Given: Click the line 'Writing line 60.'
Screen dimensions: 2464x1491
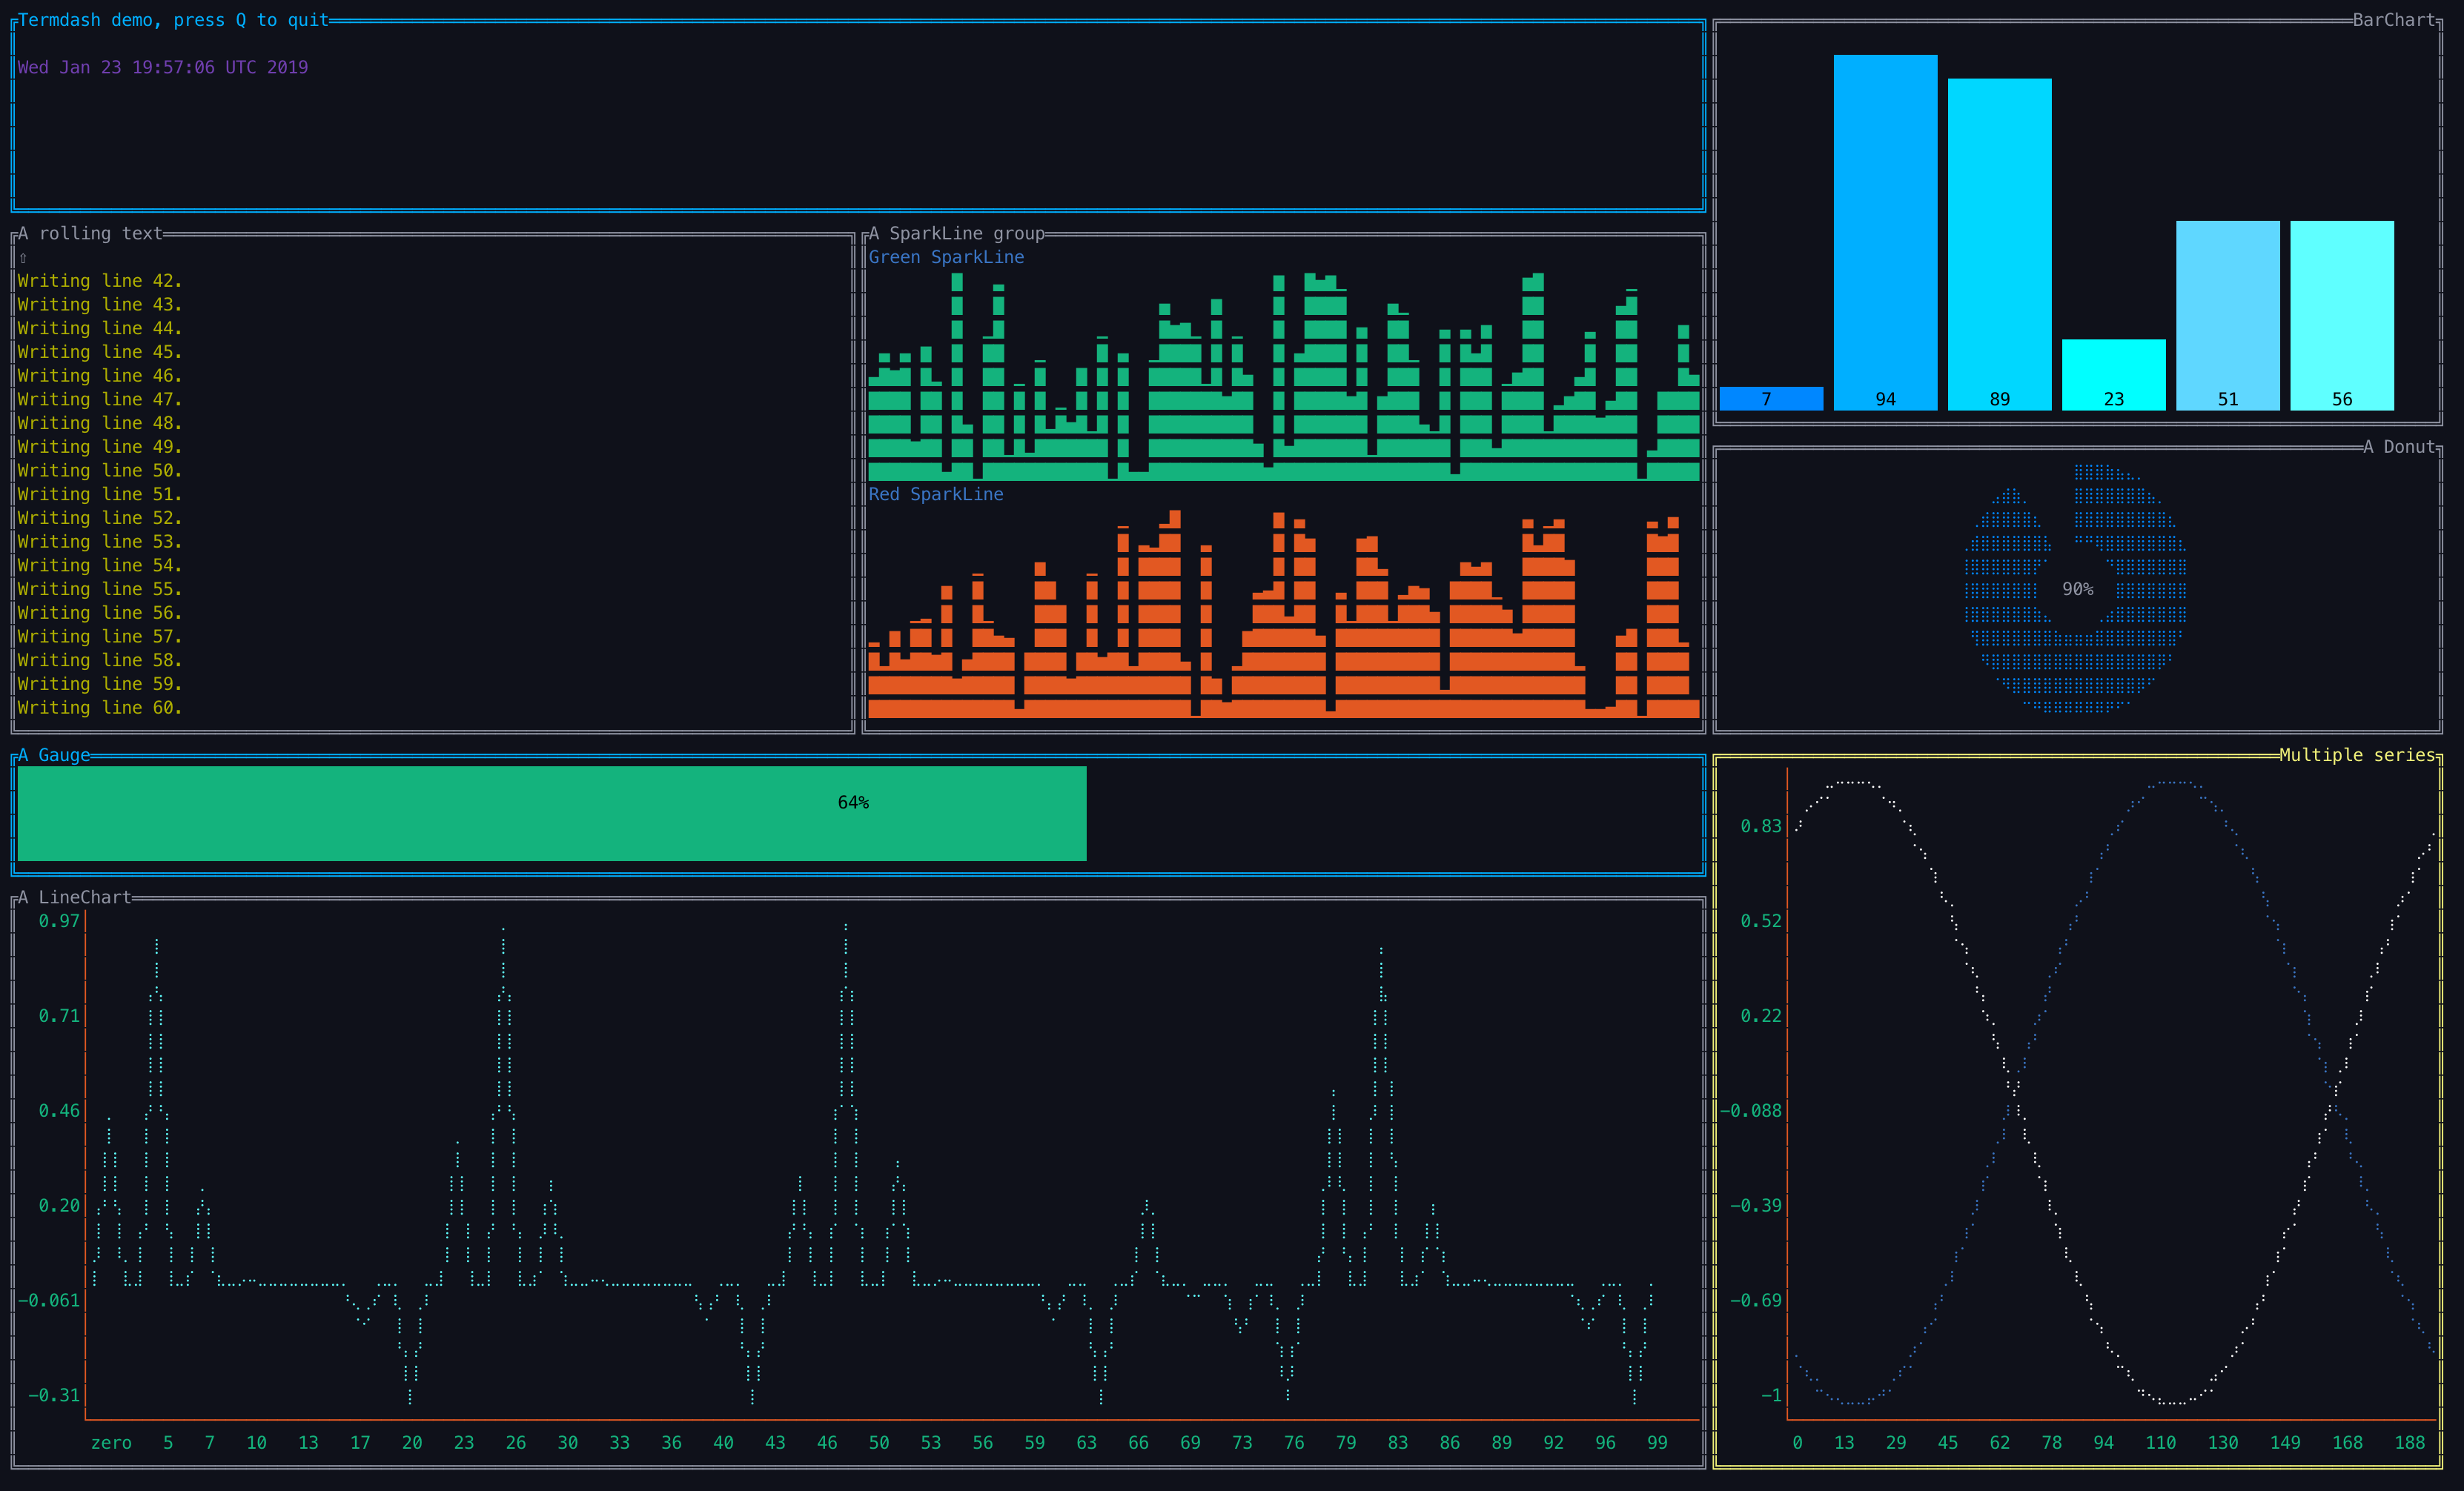Looking at the screenshot, I should tap(99, 708).
